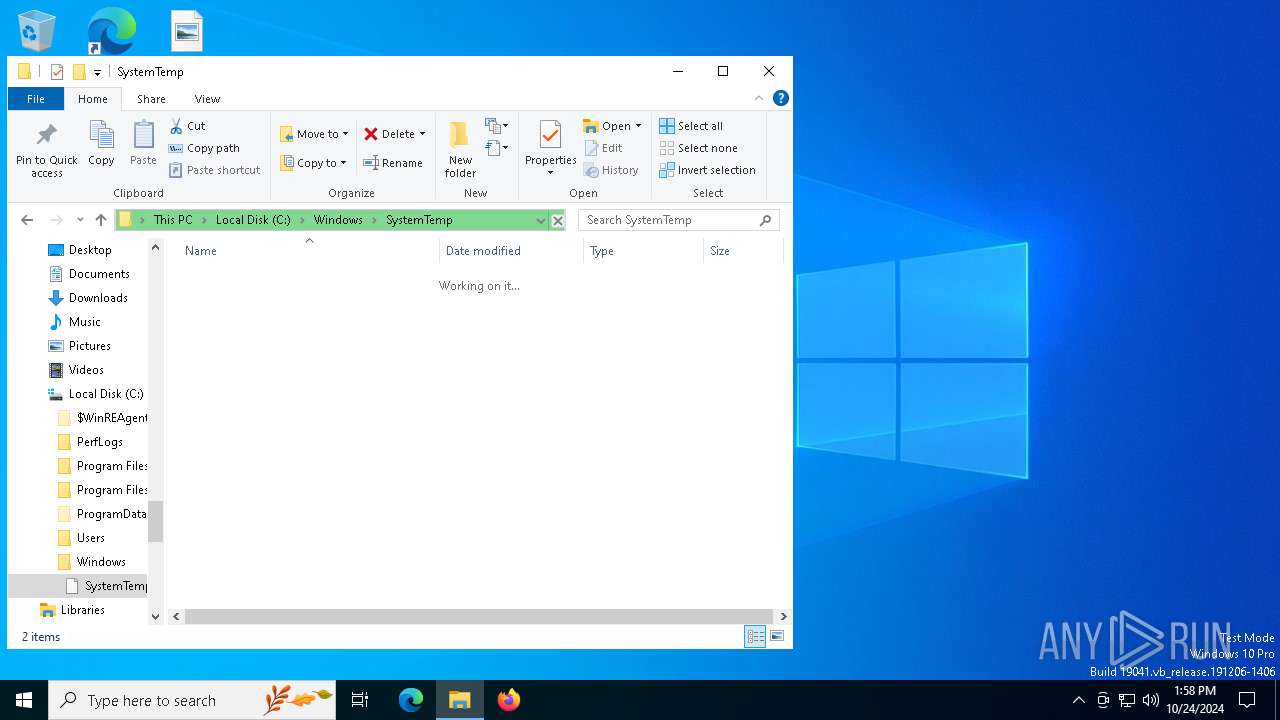Viewport: 1280px width, 720px height.
Task: Switch to the Home ribbon tab
Action: point(93,99)
